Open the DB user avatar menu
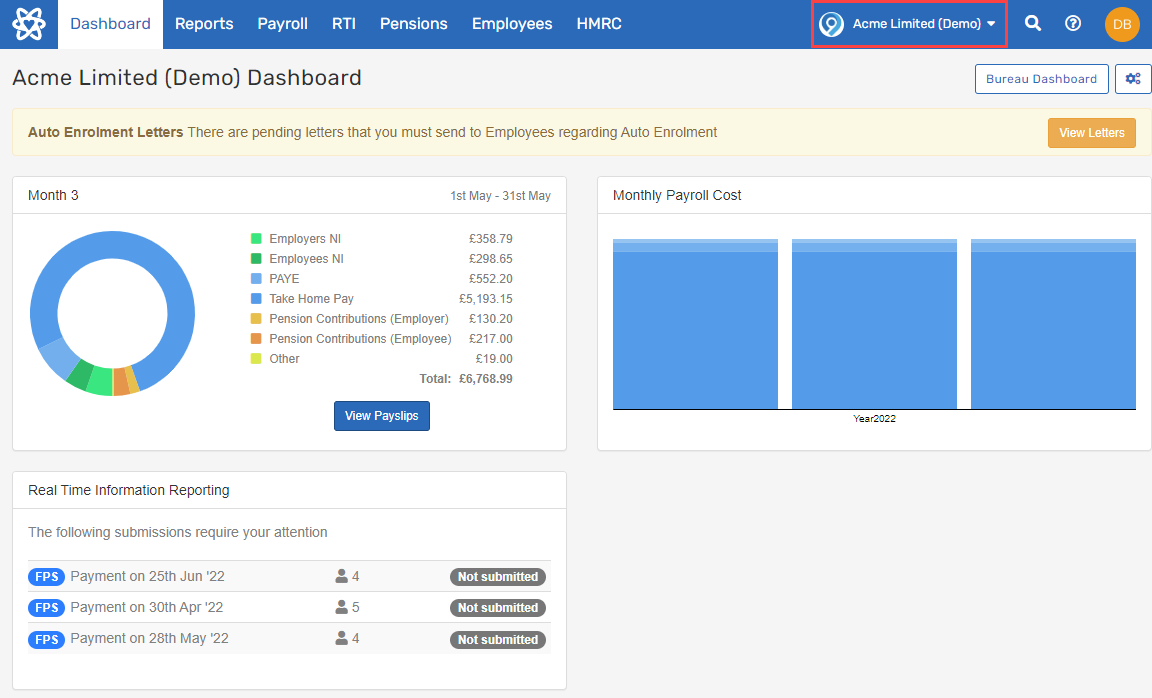 pyautogui.click(x=1122, y=24)
